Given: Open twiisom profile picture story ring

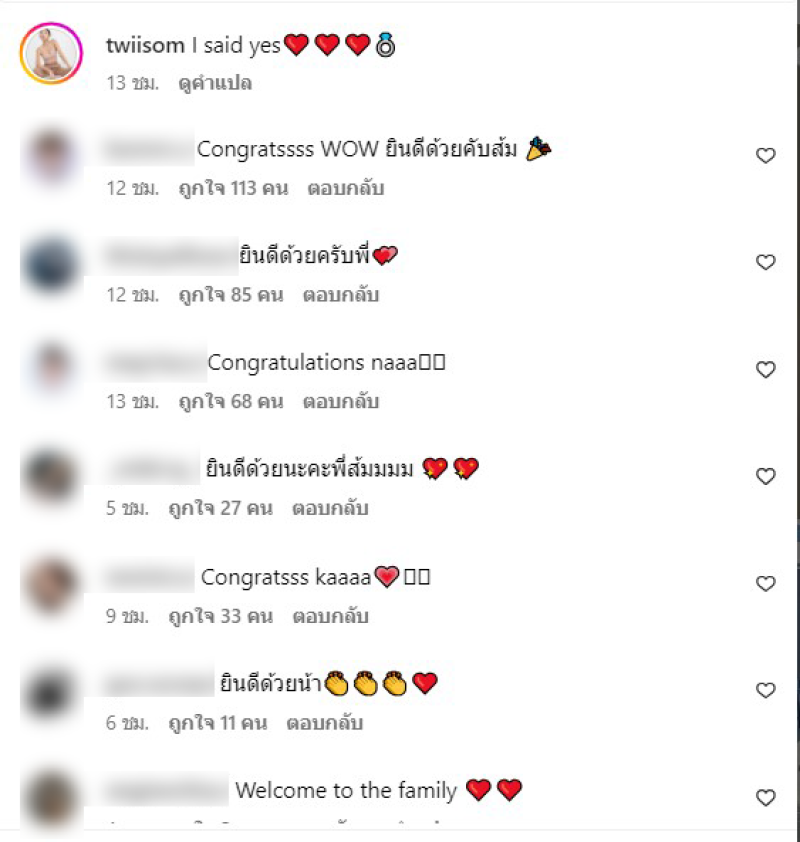Looking at the screenshot, I should (51, 53).
